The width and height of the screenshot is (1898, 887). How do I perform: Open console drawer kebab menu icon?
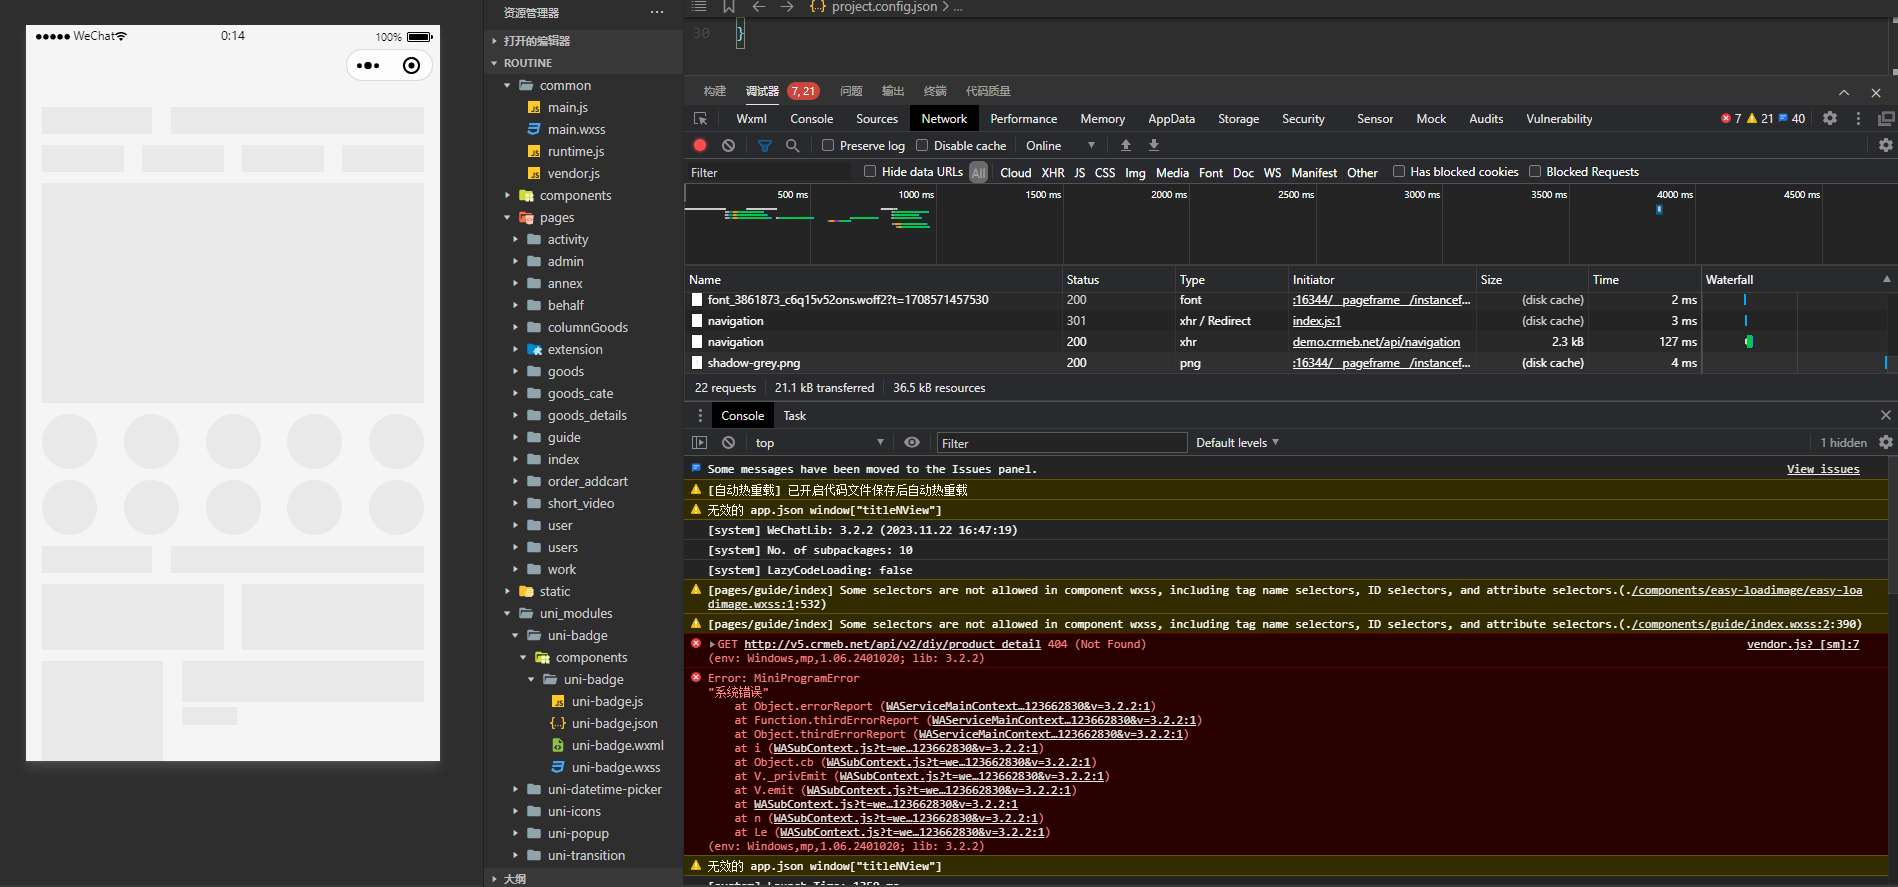(700, 415)
